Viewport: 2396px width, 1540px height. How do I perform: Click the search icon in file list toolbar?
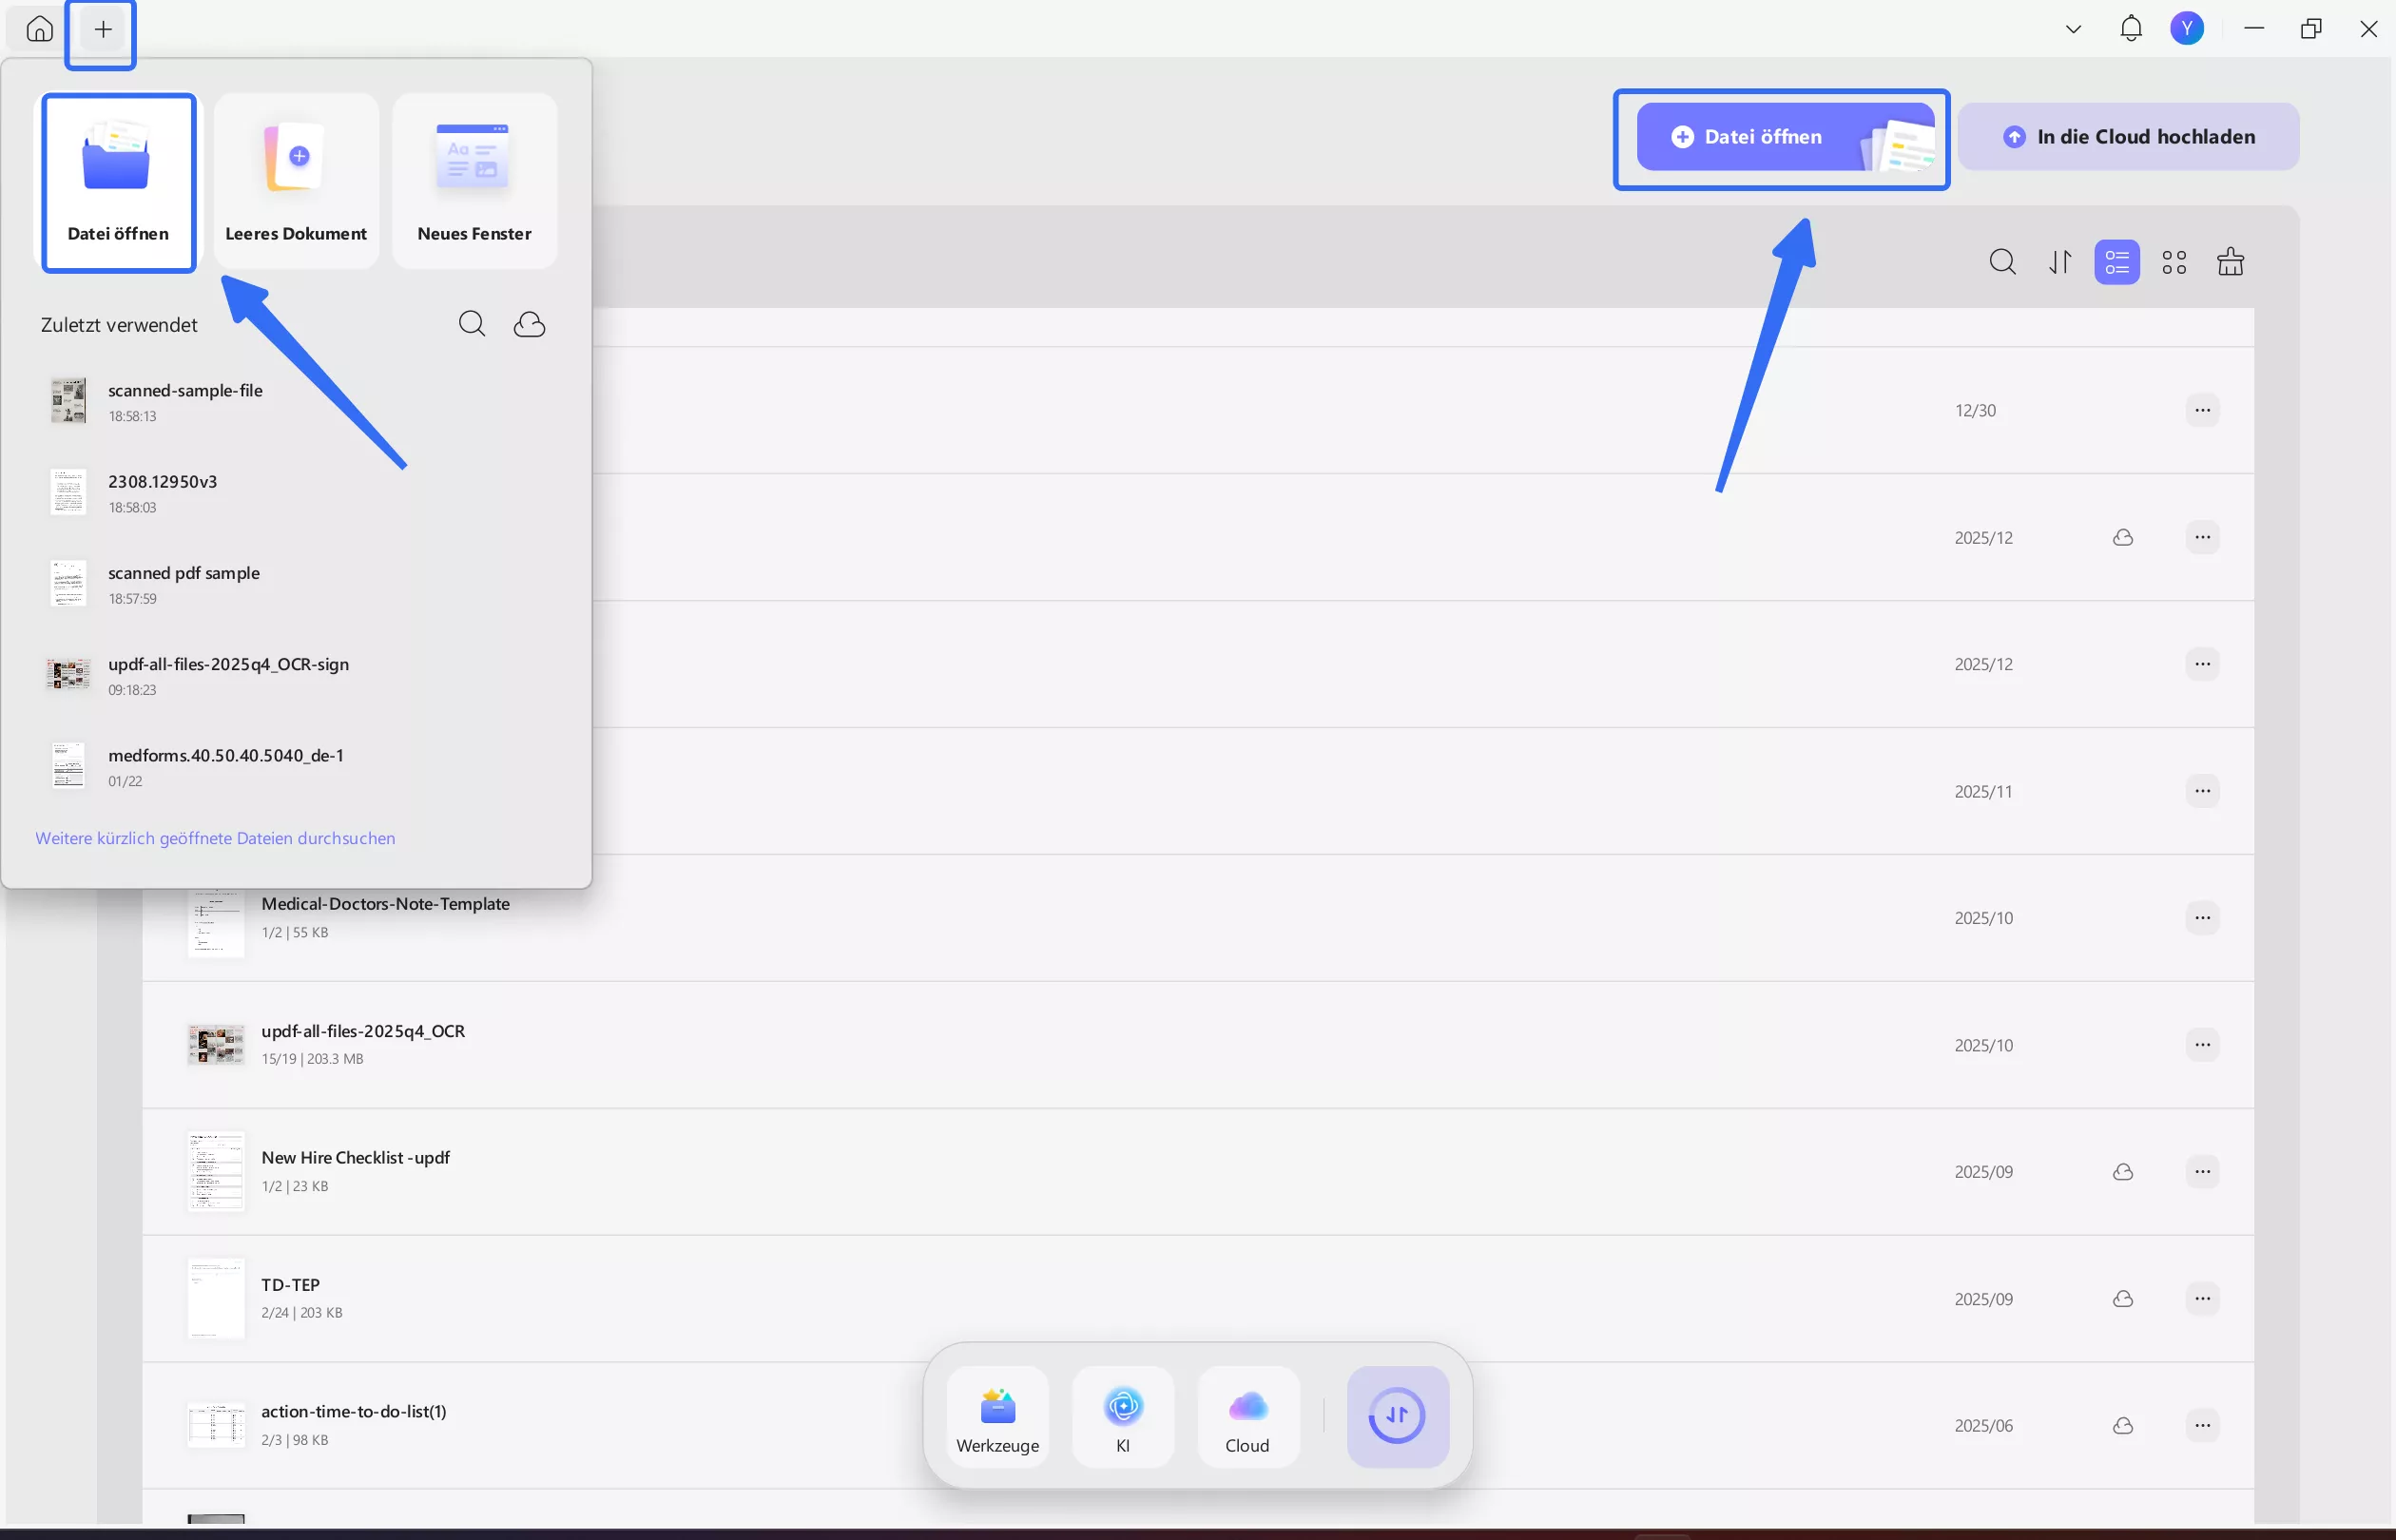2002,262
